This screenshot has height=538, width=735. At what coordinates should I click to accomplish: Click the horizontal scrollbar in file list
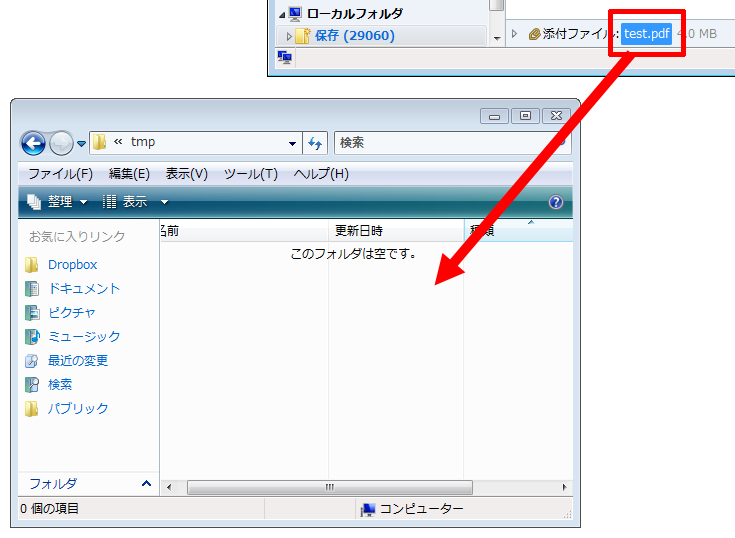330,487
